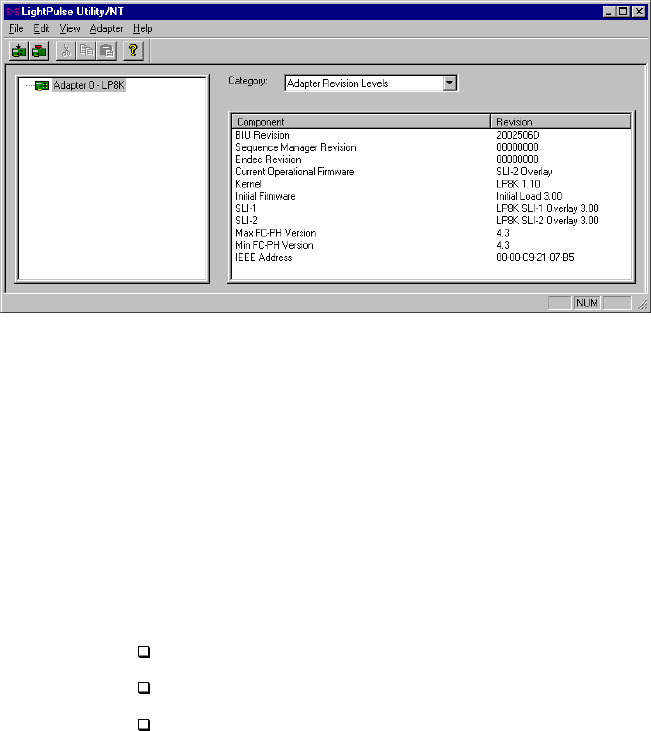Click the adapter card icon with red mark
651x731 pixels.
coord(39,50)
